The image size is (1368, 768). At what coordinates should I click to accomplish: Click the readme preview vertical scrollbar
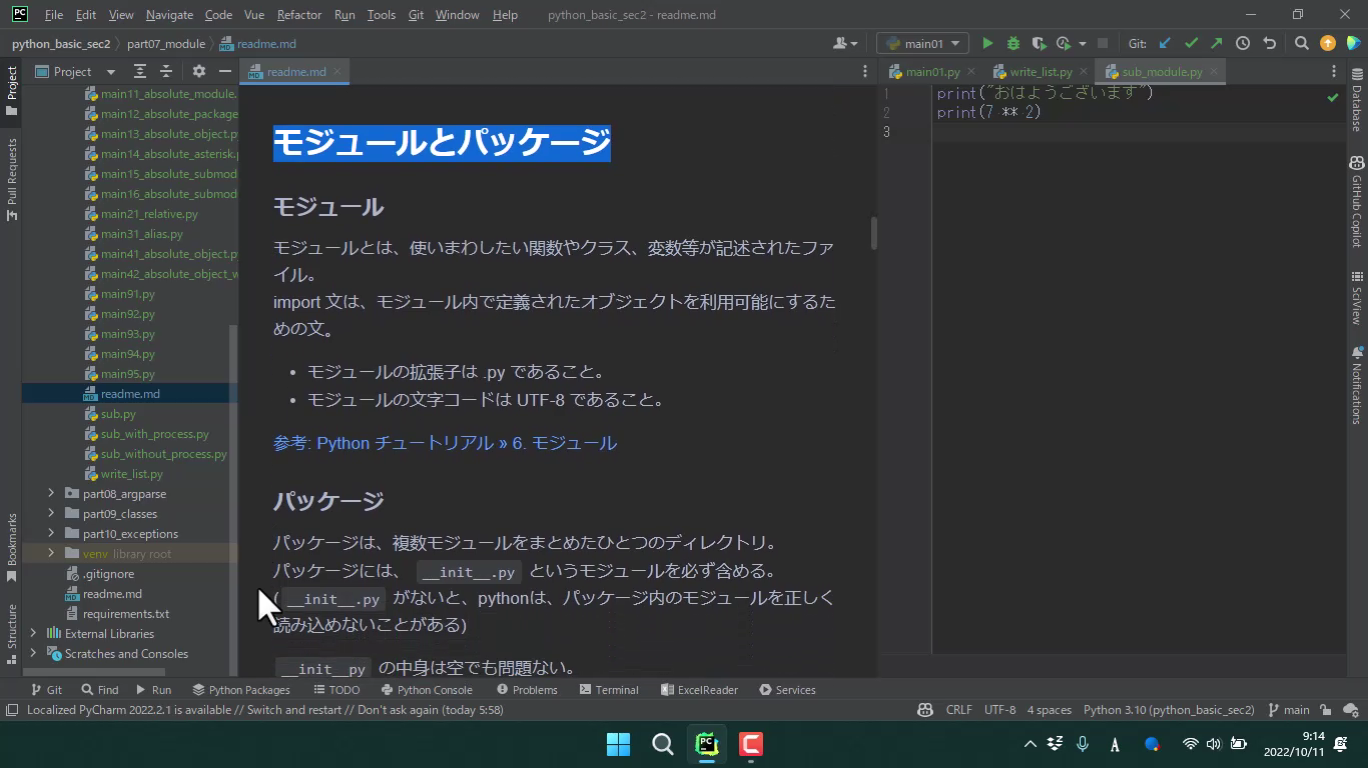(x=873, y=233)
